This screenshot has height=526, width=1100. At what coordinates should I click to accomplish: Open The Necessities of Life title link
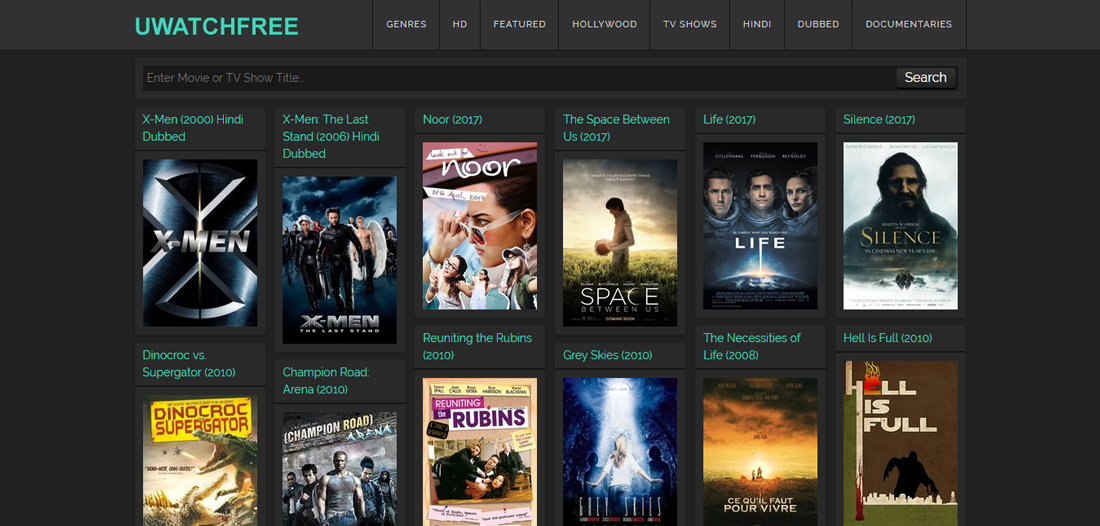click(752, 346)
